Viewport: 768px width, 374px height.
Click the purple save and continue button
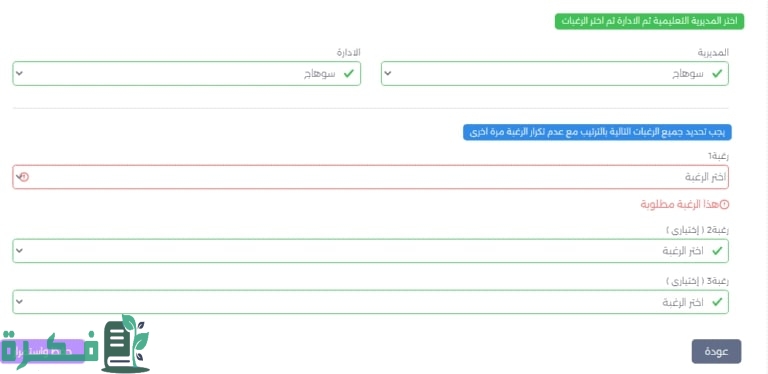(x=43, y=351)
